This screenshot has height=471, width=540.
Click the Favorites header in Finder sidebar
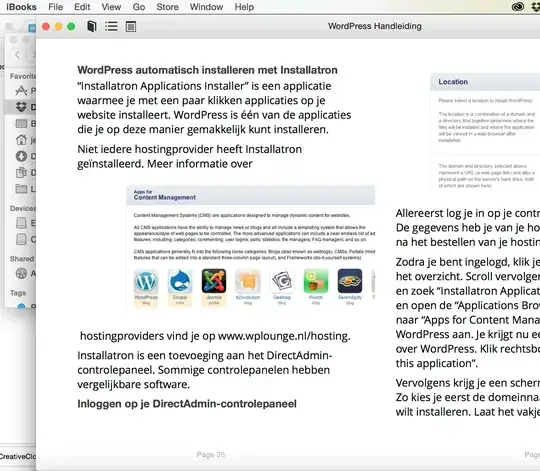pyautogui.click(x=22, y=76)
